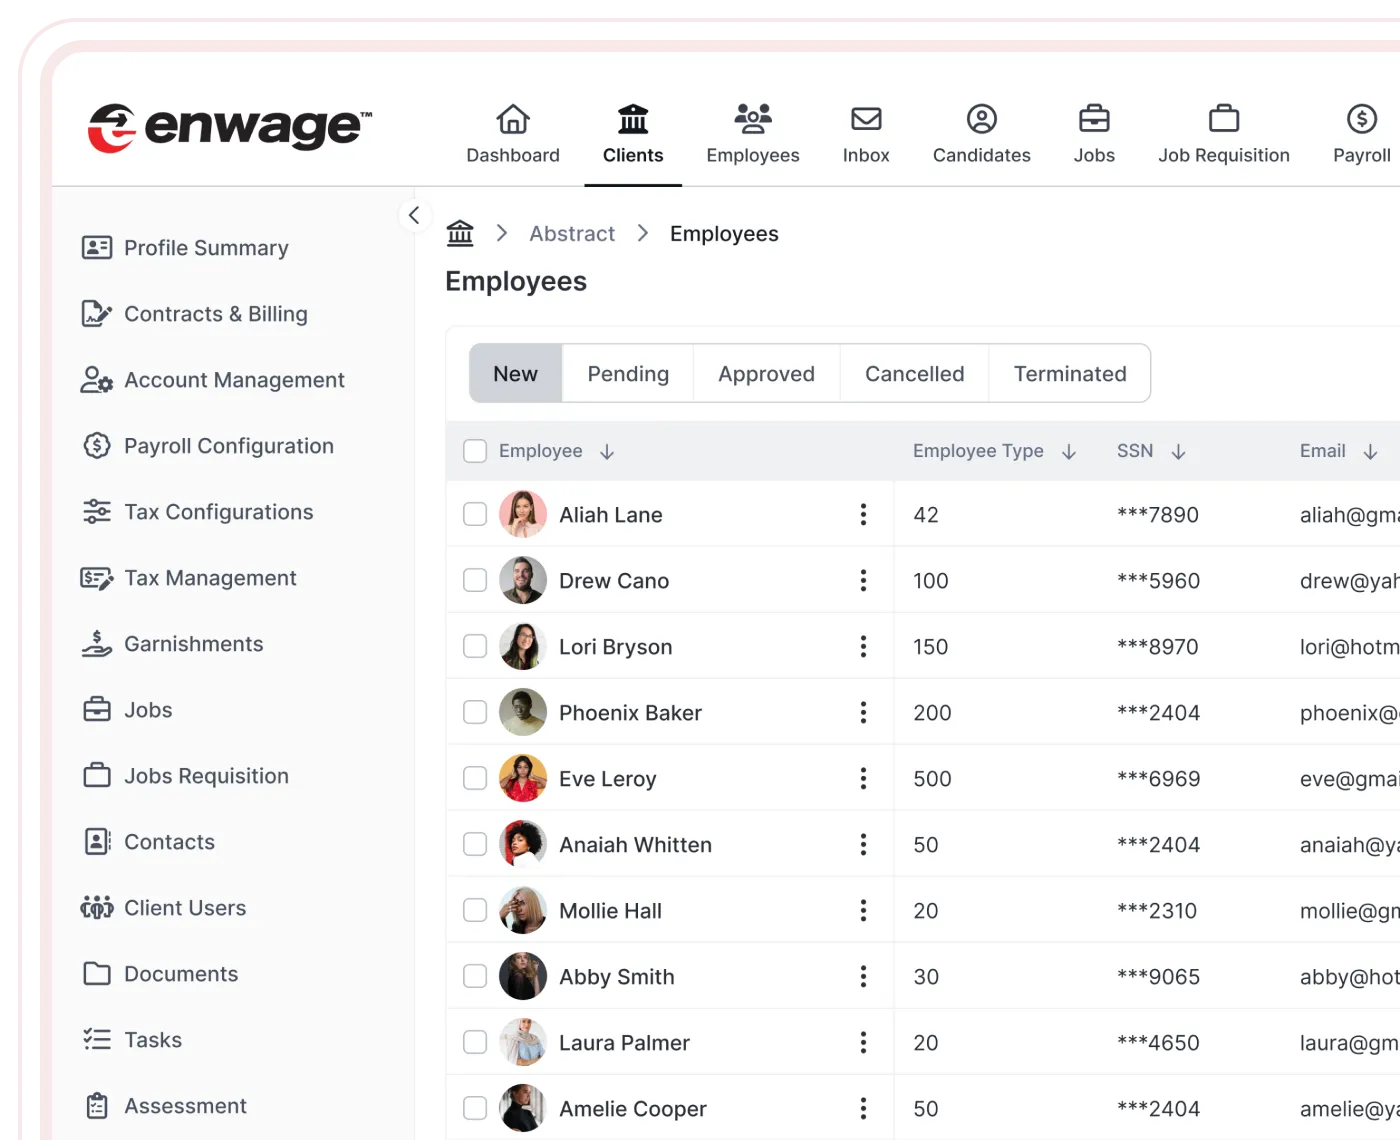
Task: Tick the checkbox for Aliah Lane
Action: point(475,515)
